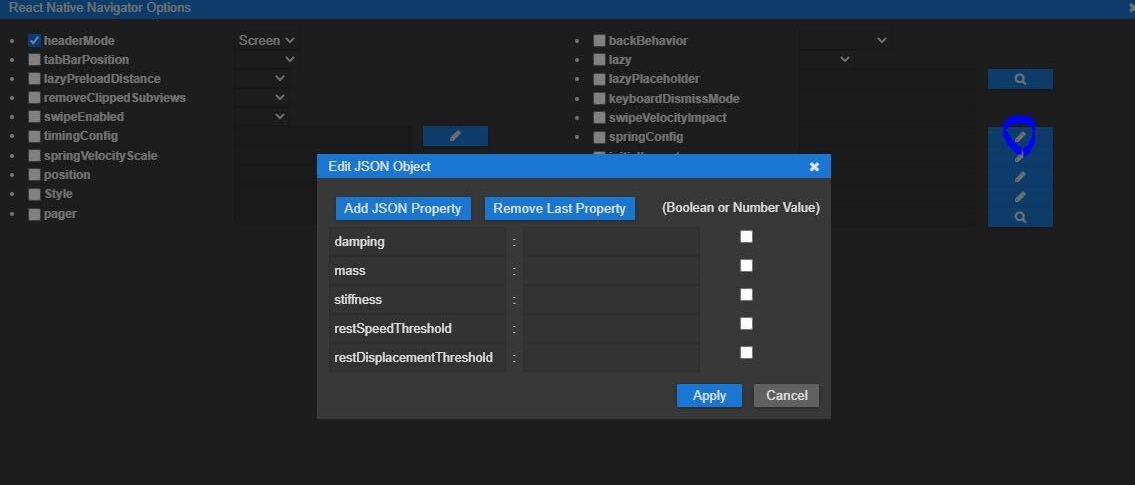Click the Edit JSON Object title bar

click(573, 166)
